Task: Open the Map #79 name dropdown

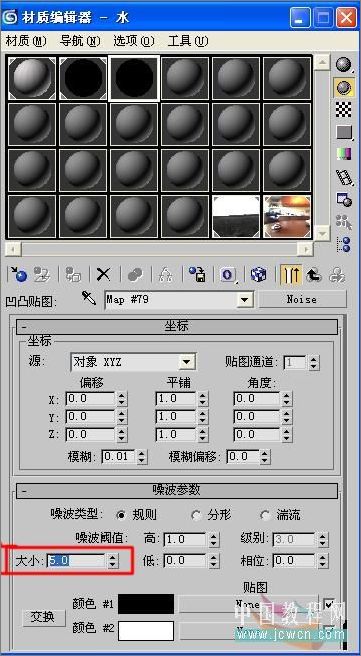Action: click(245, 300)
